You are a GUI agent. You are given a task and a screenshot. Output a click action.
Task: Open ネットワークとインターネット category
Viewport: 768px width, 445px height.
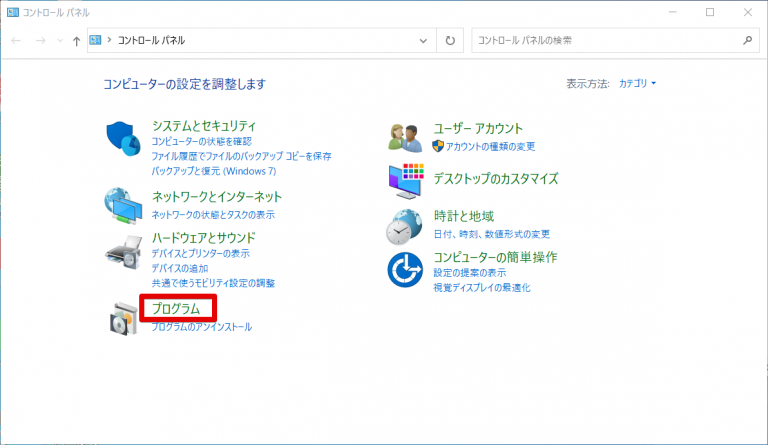(x=216, y=197)
